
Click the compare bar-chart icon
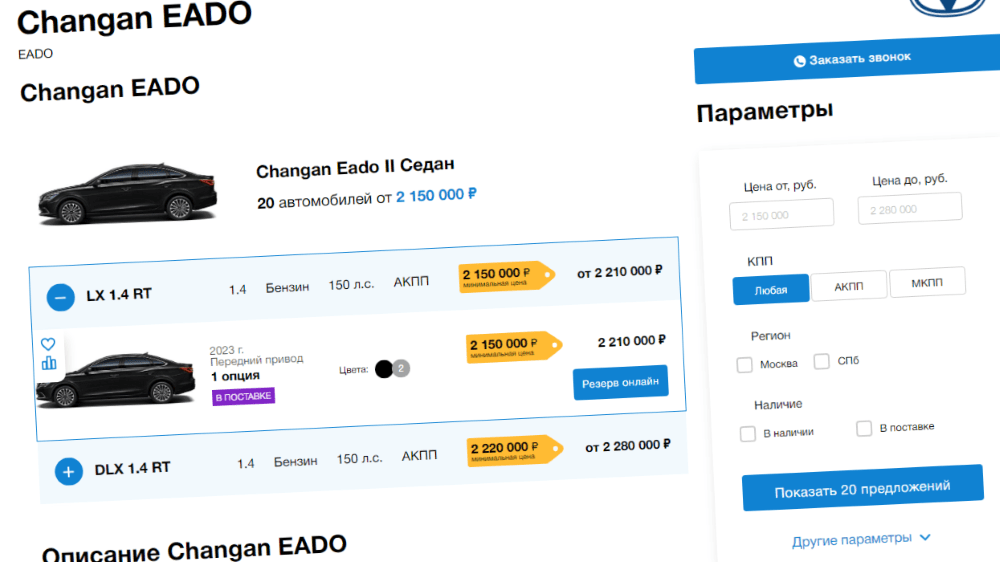[49, 363]
